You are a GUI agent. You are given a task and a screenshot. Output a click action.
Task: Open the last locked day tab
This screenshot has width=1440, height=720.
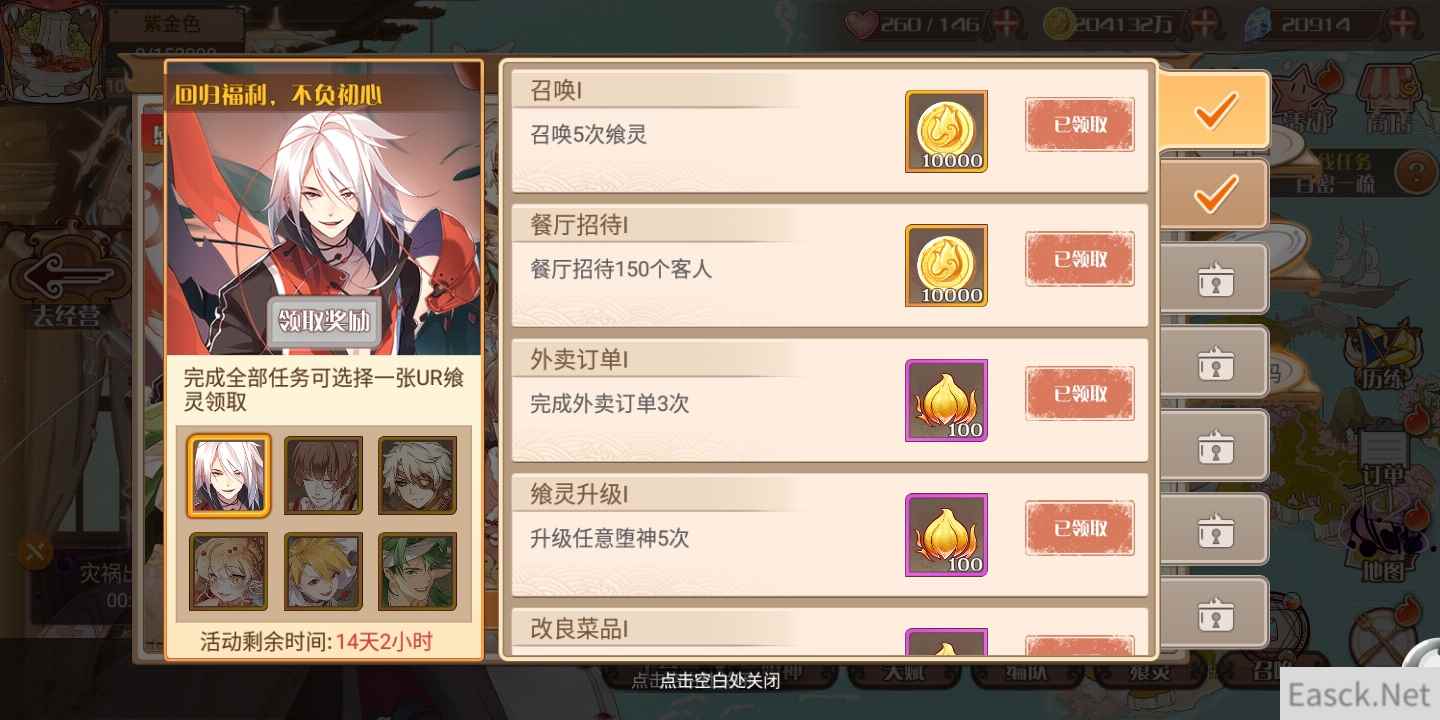click(x=1214, y=612)
